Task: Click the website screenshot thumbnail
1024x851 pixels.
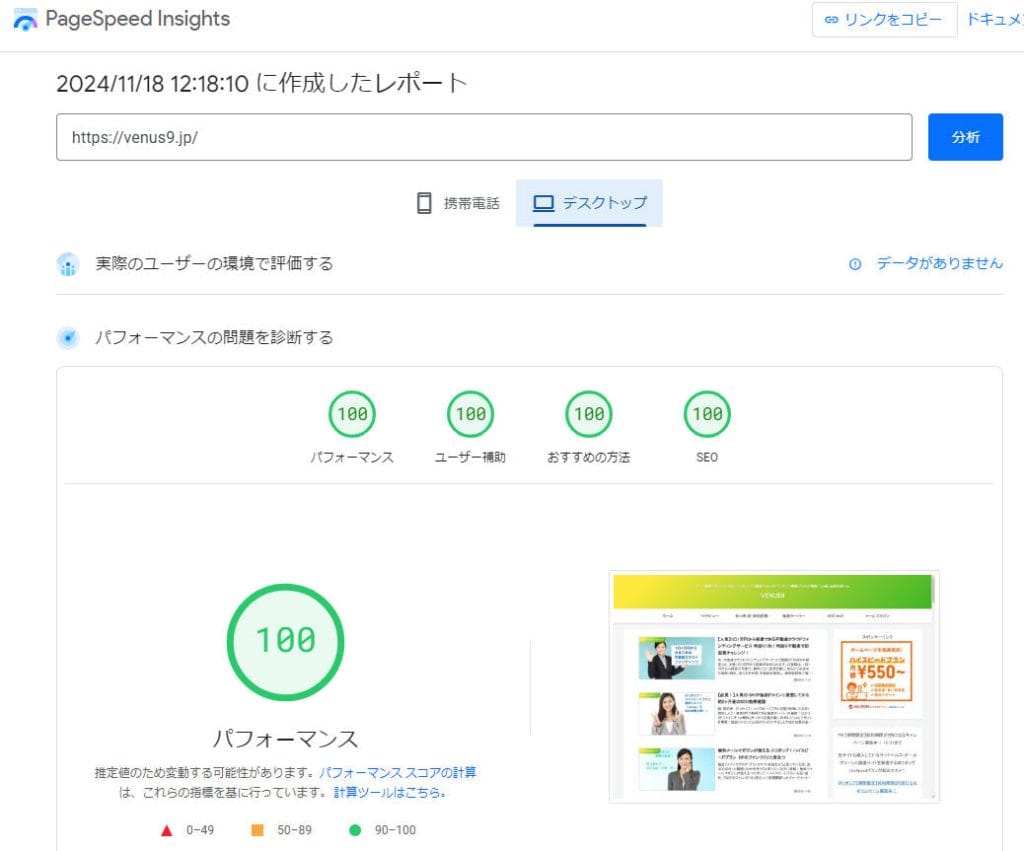Action: coord(774,687)
